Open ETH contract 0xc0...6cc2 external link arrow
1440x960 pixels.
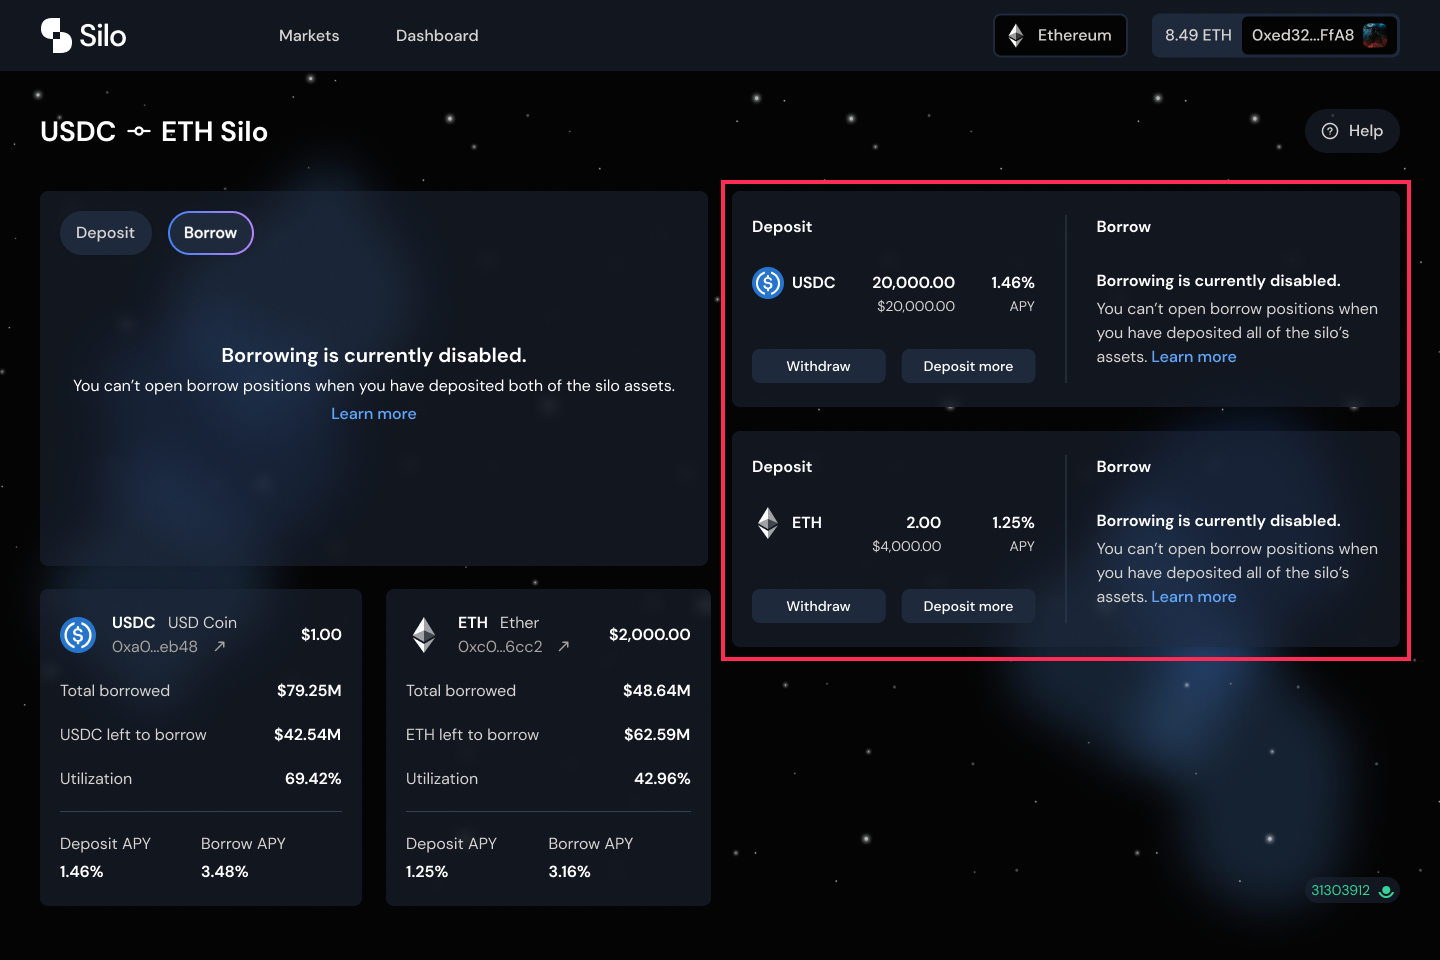pyautogui.click(x=564, y=646)
